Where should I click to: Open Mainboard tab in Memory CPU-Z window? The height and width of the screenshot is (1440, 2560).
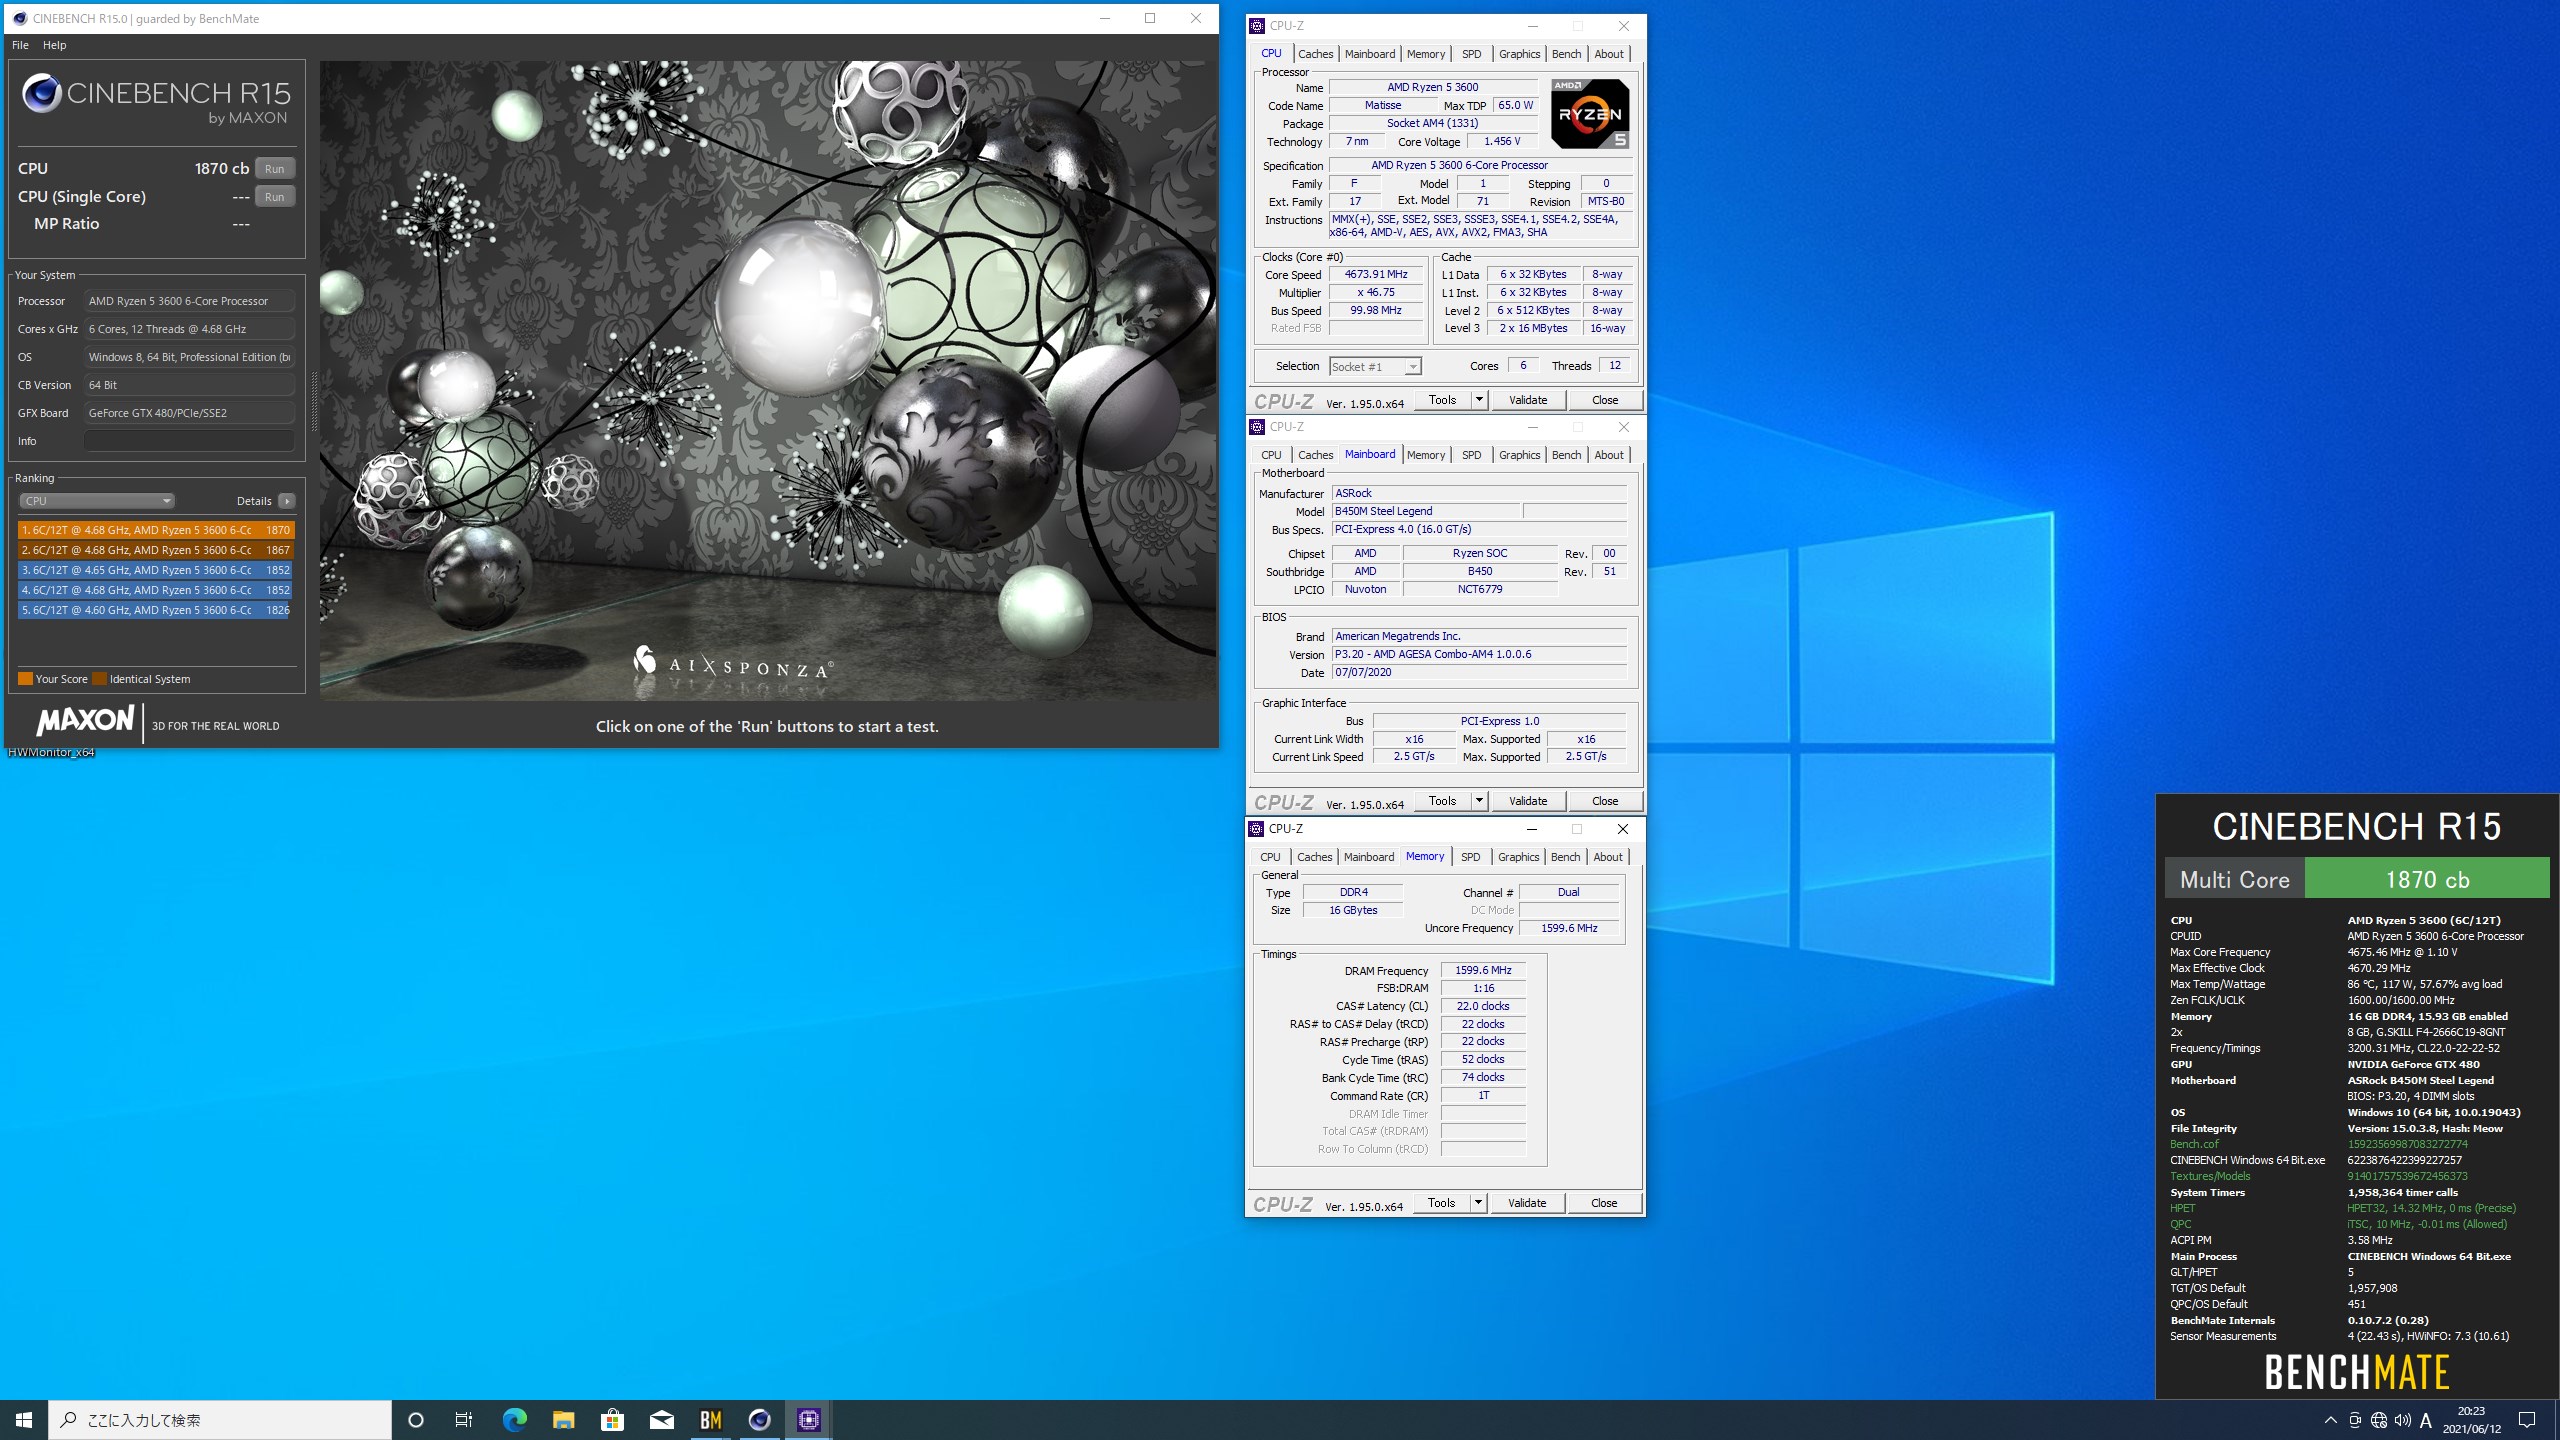[x=1368, y=857]
